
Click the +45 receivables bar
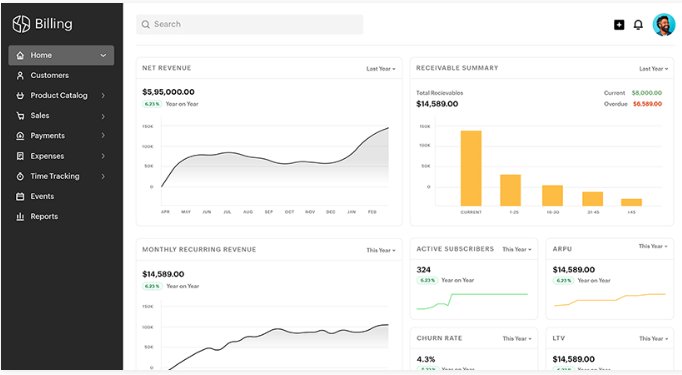[632, 202]
